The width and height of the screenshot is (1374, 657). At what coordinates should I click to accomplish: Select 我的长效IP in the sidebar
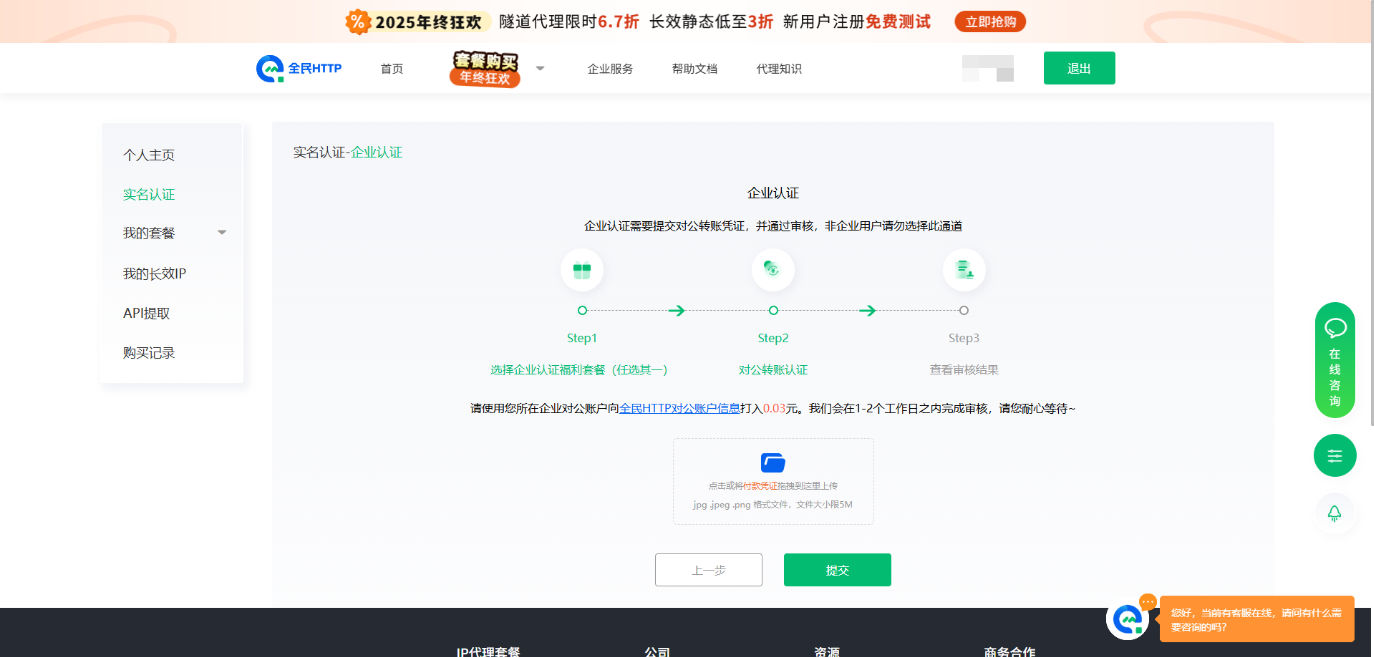(155, 274)
